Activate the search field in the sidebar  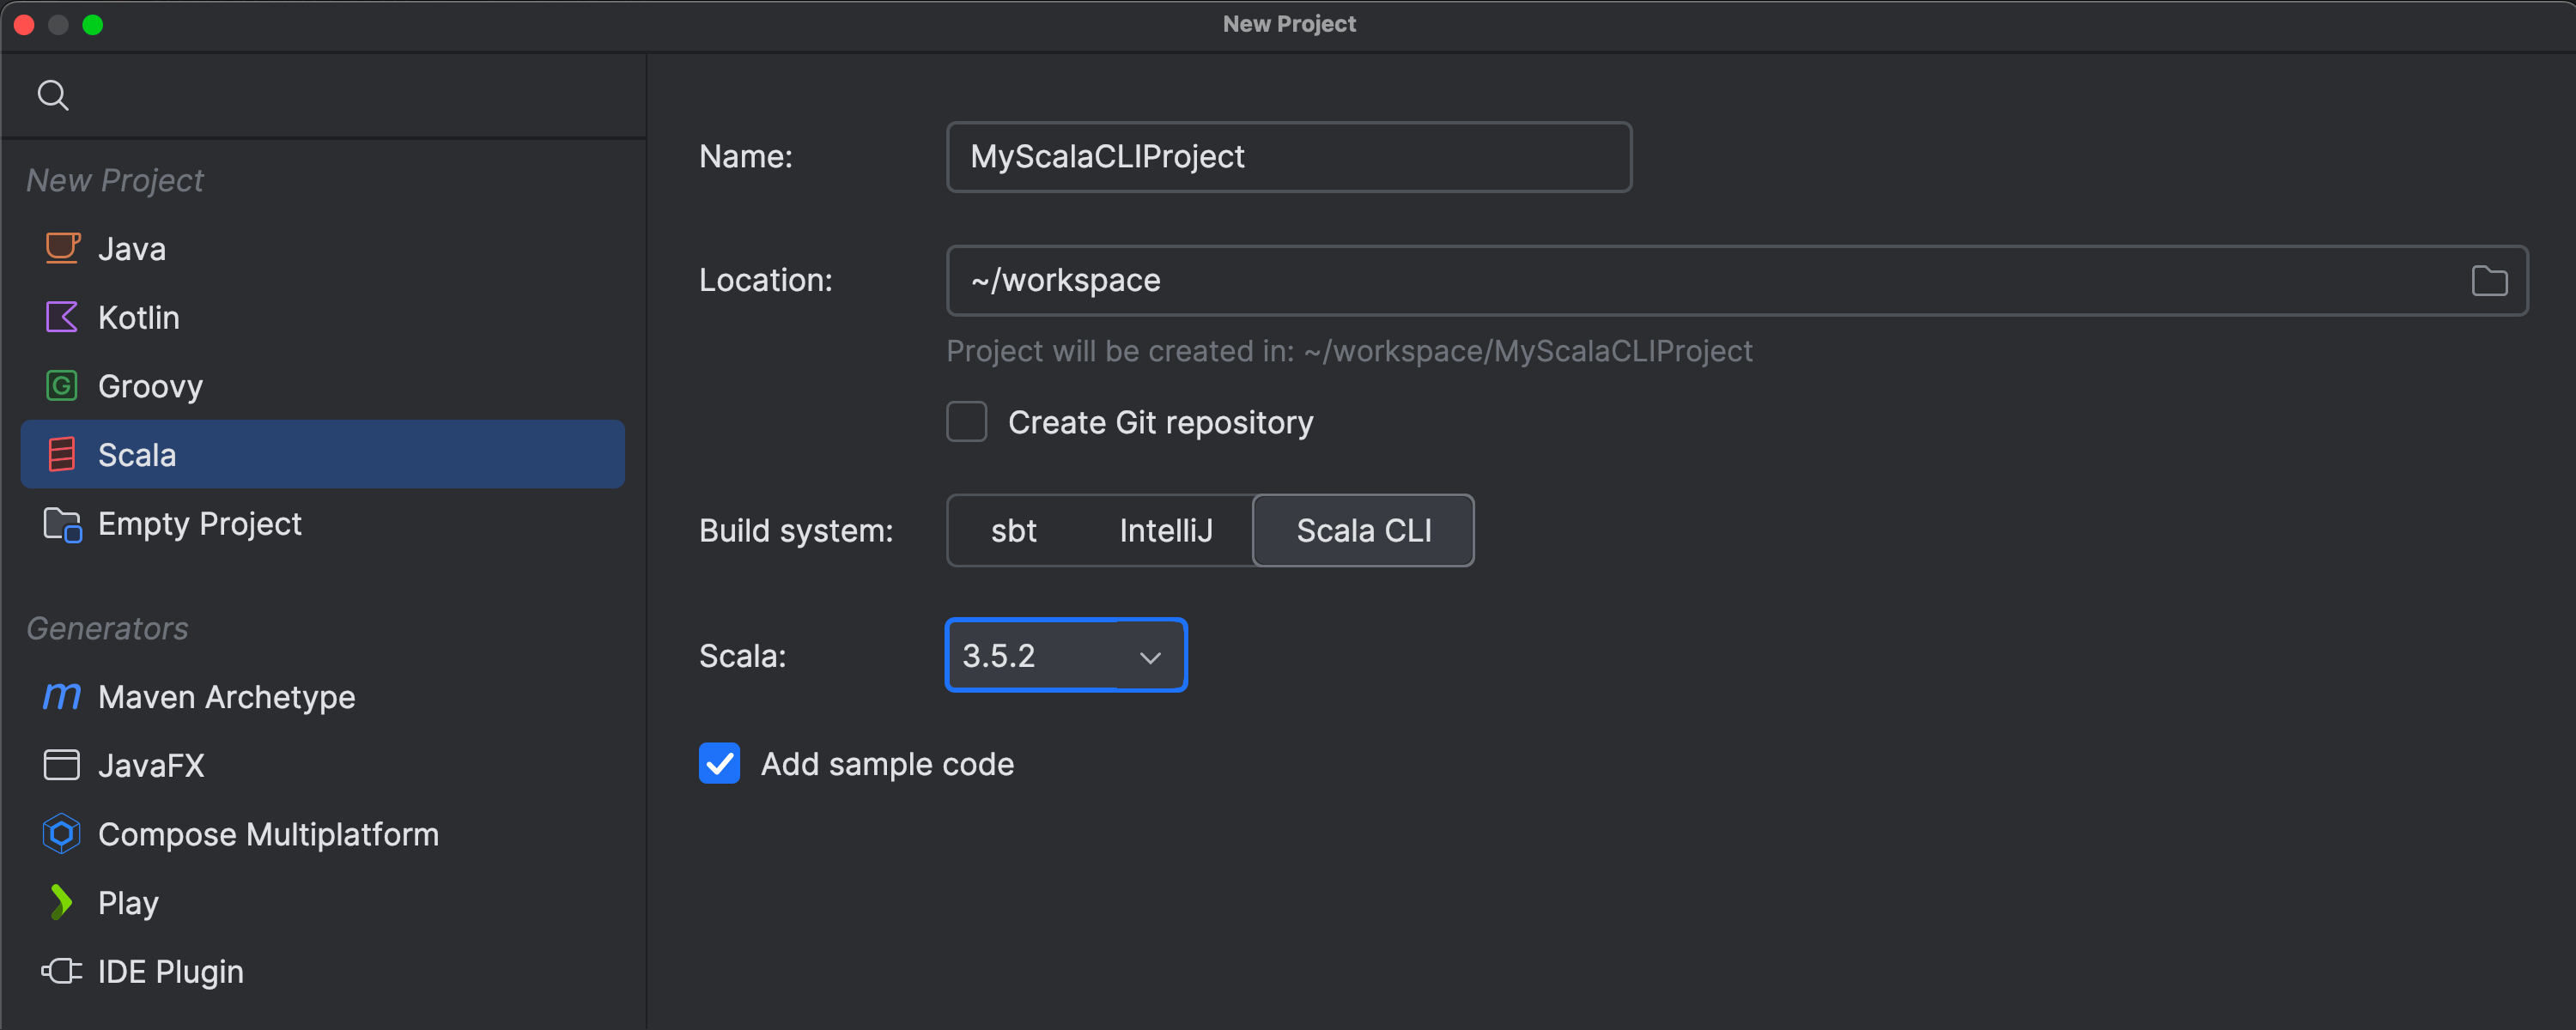point(53,94)
